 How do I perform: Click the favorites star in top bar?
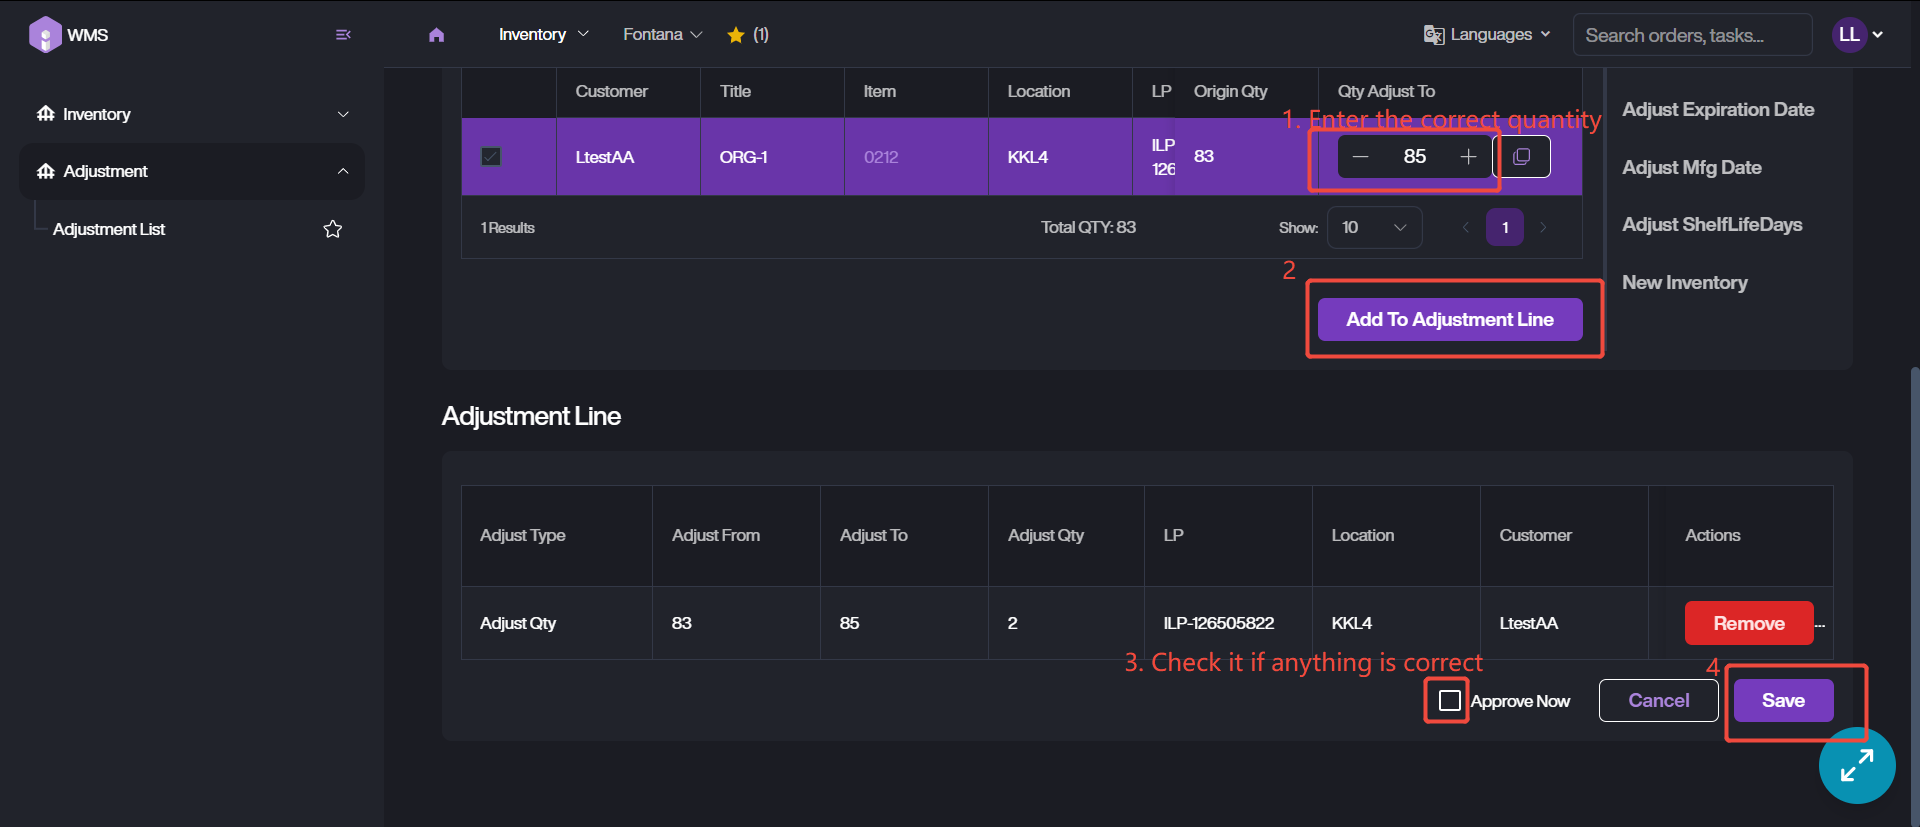(736, 35)
